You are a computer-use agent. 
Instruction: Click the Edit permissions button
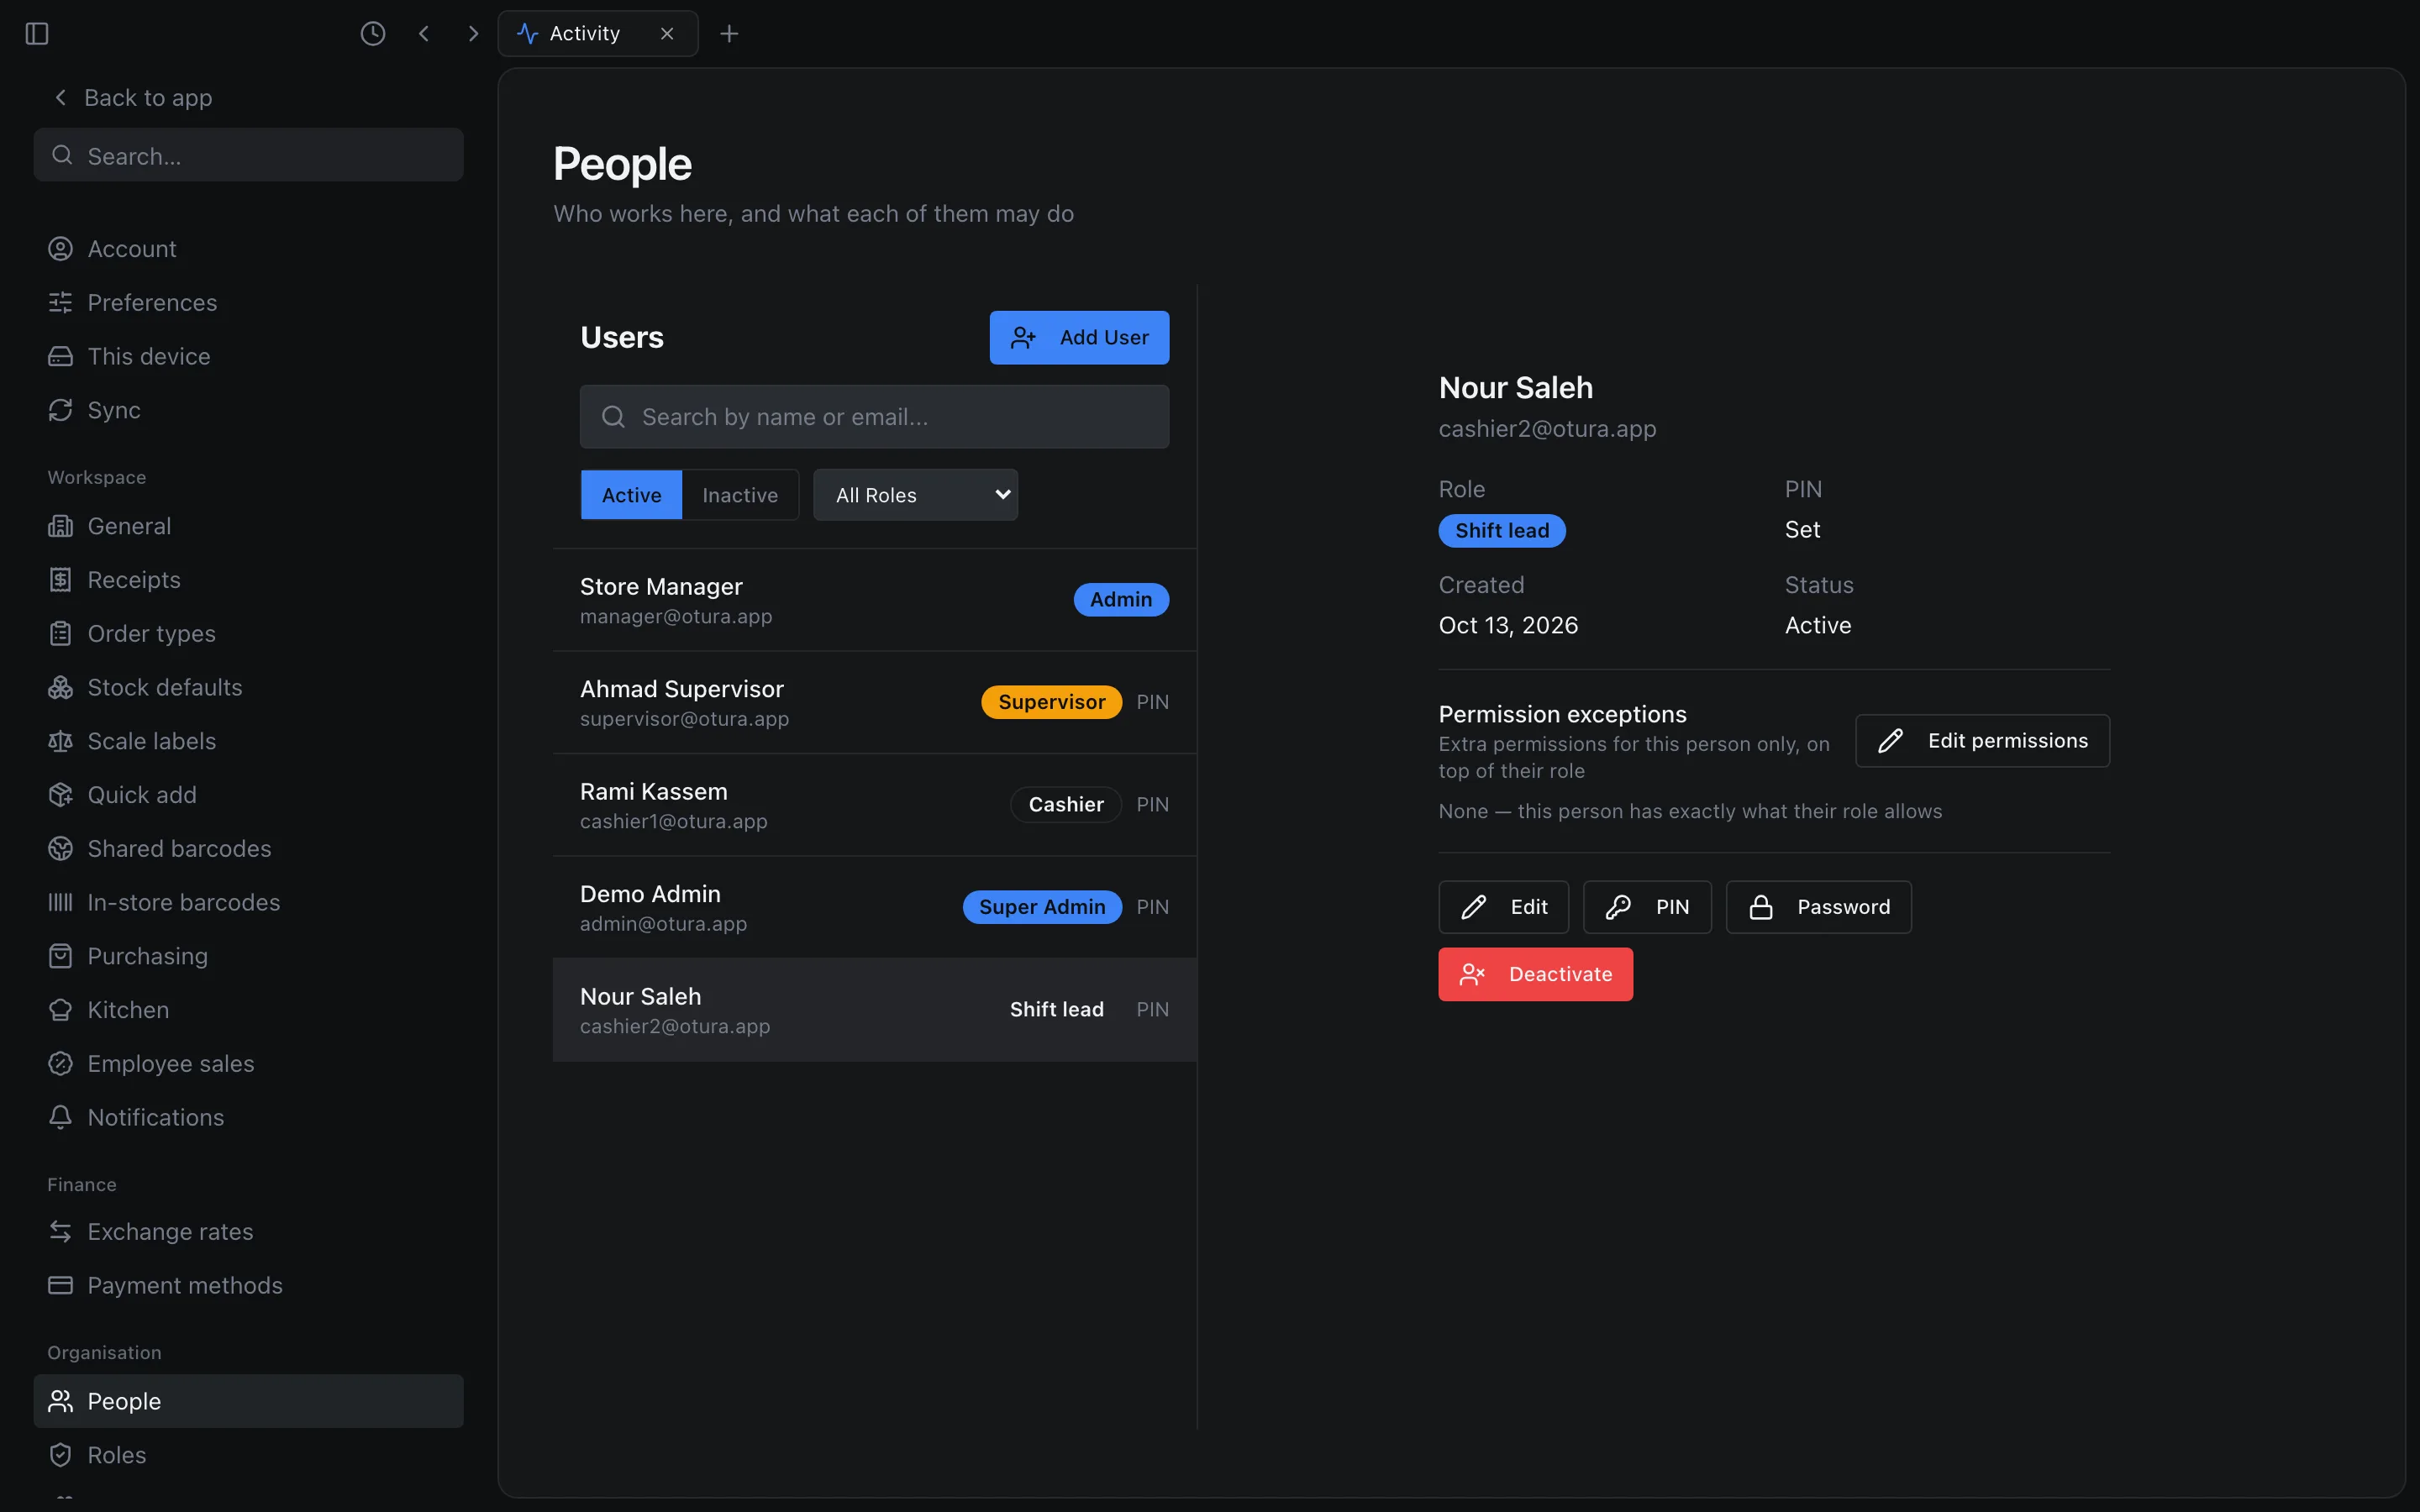click(x=1982, y=741)
